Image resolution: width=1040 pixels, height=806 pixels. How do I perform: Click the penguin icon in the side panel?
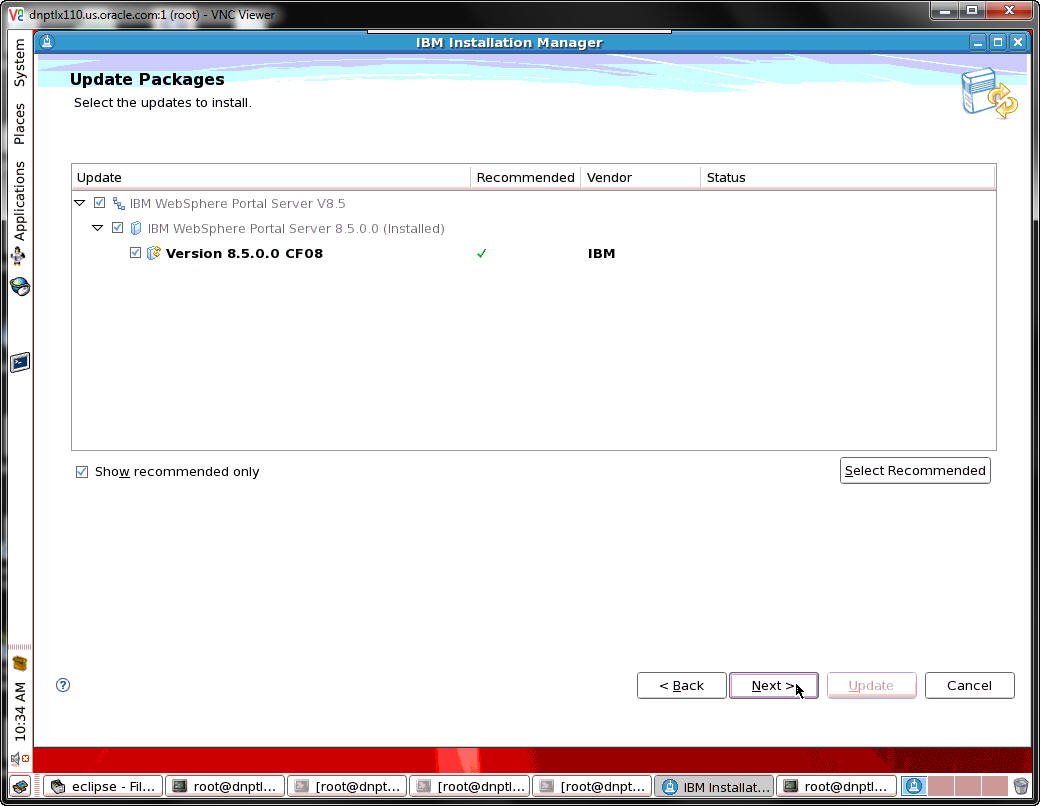pyautogui.click(x=19, y=256)
